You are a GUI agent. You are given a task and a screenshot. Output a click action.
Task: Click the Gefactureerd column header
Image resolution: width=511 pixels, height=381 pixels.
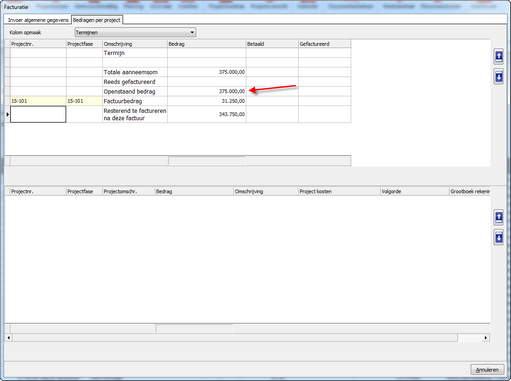tap(324, 44)
